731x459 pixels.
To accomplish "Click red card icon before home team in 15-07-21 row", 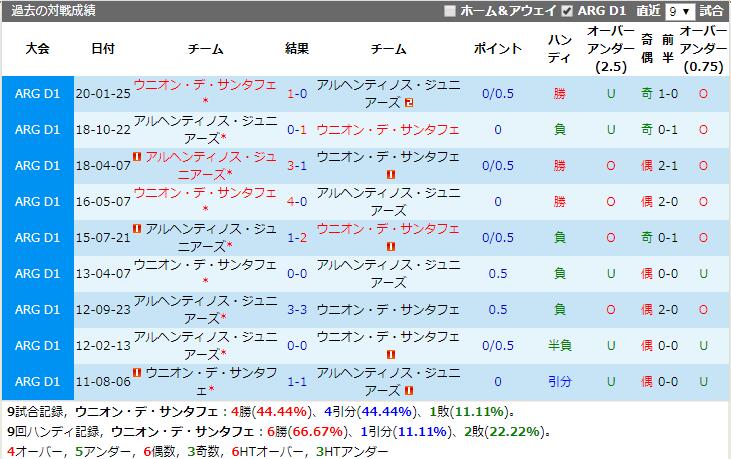I will pos(137,228).
